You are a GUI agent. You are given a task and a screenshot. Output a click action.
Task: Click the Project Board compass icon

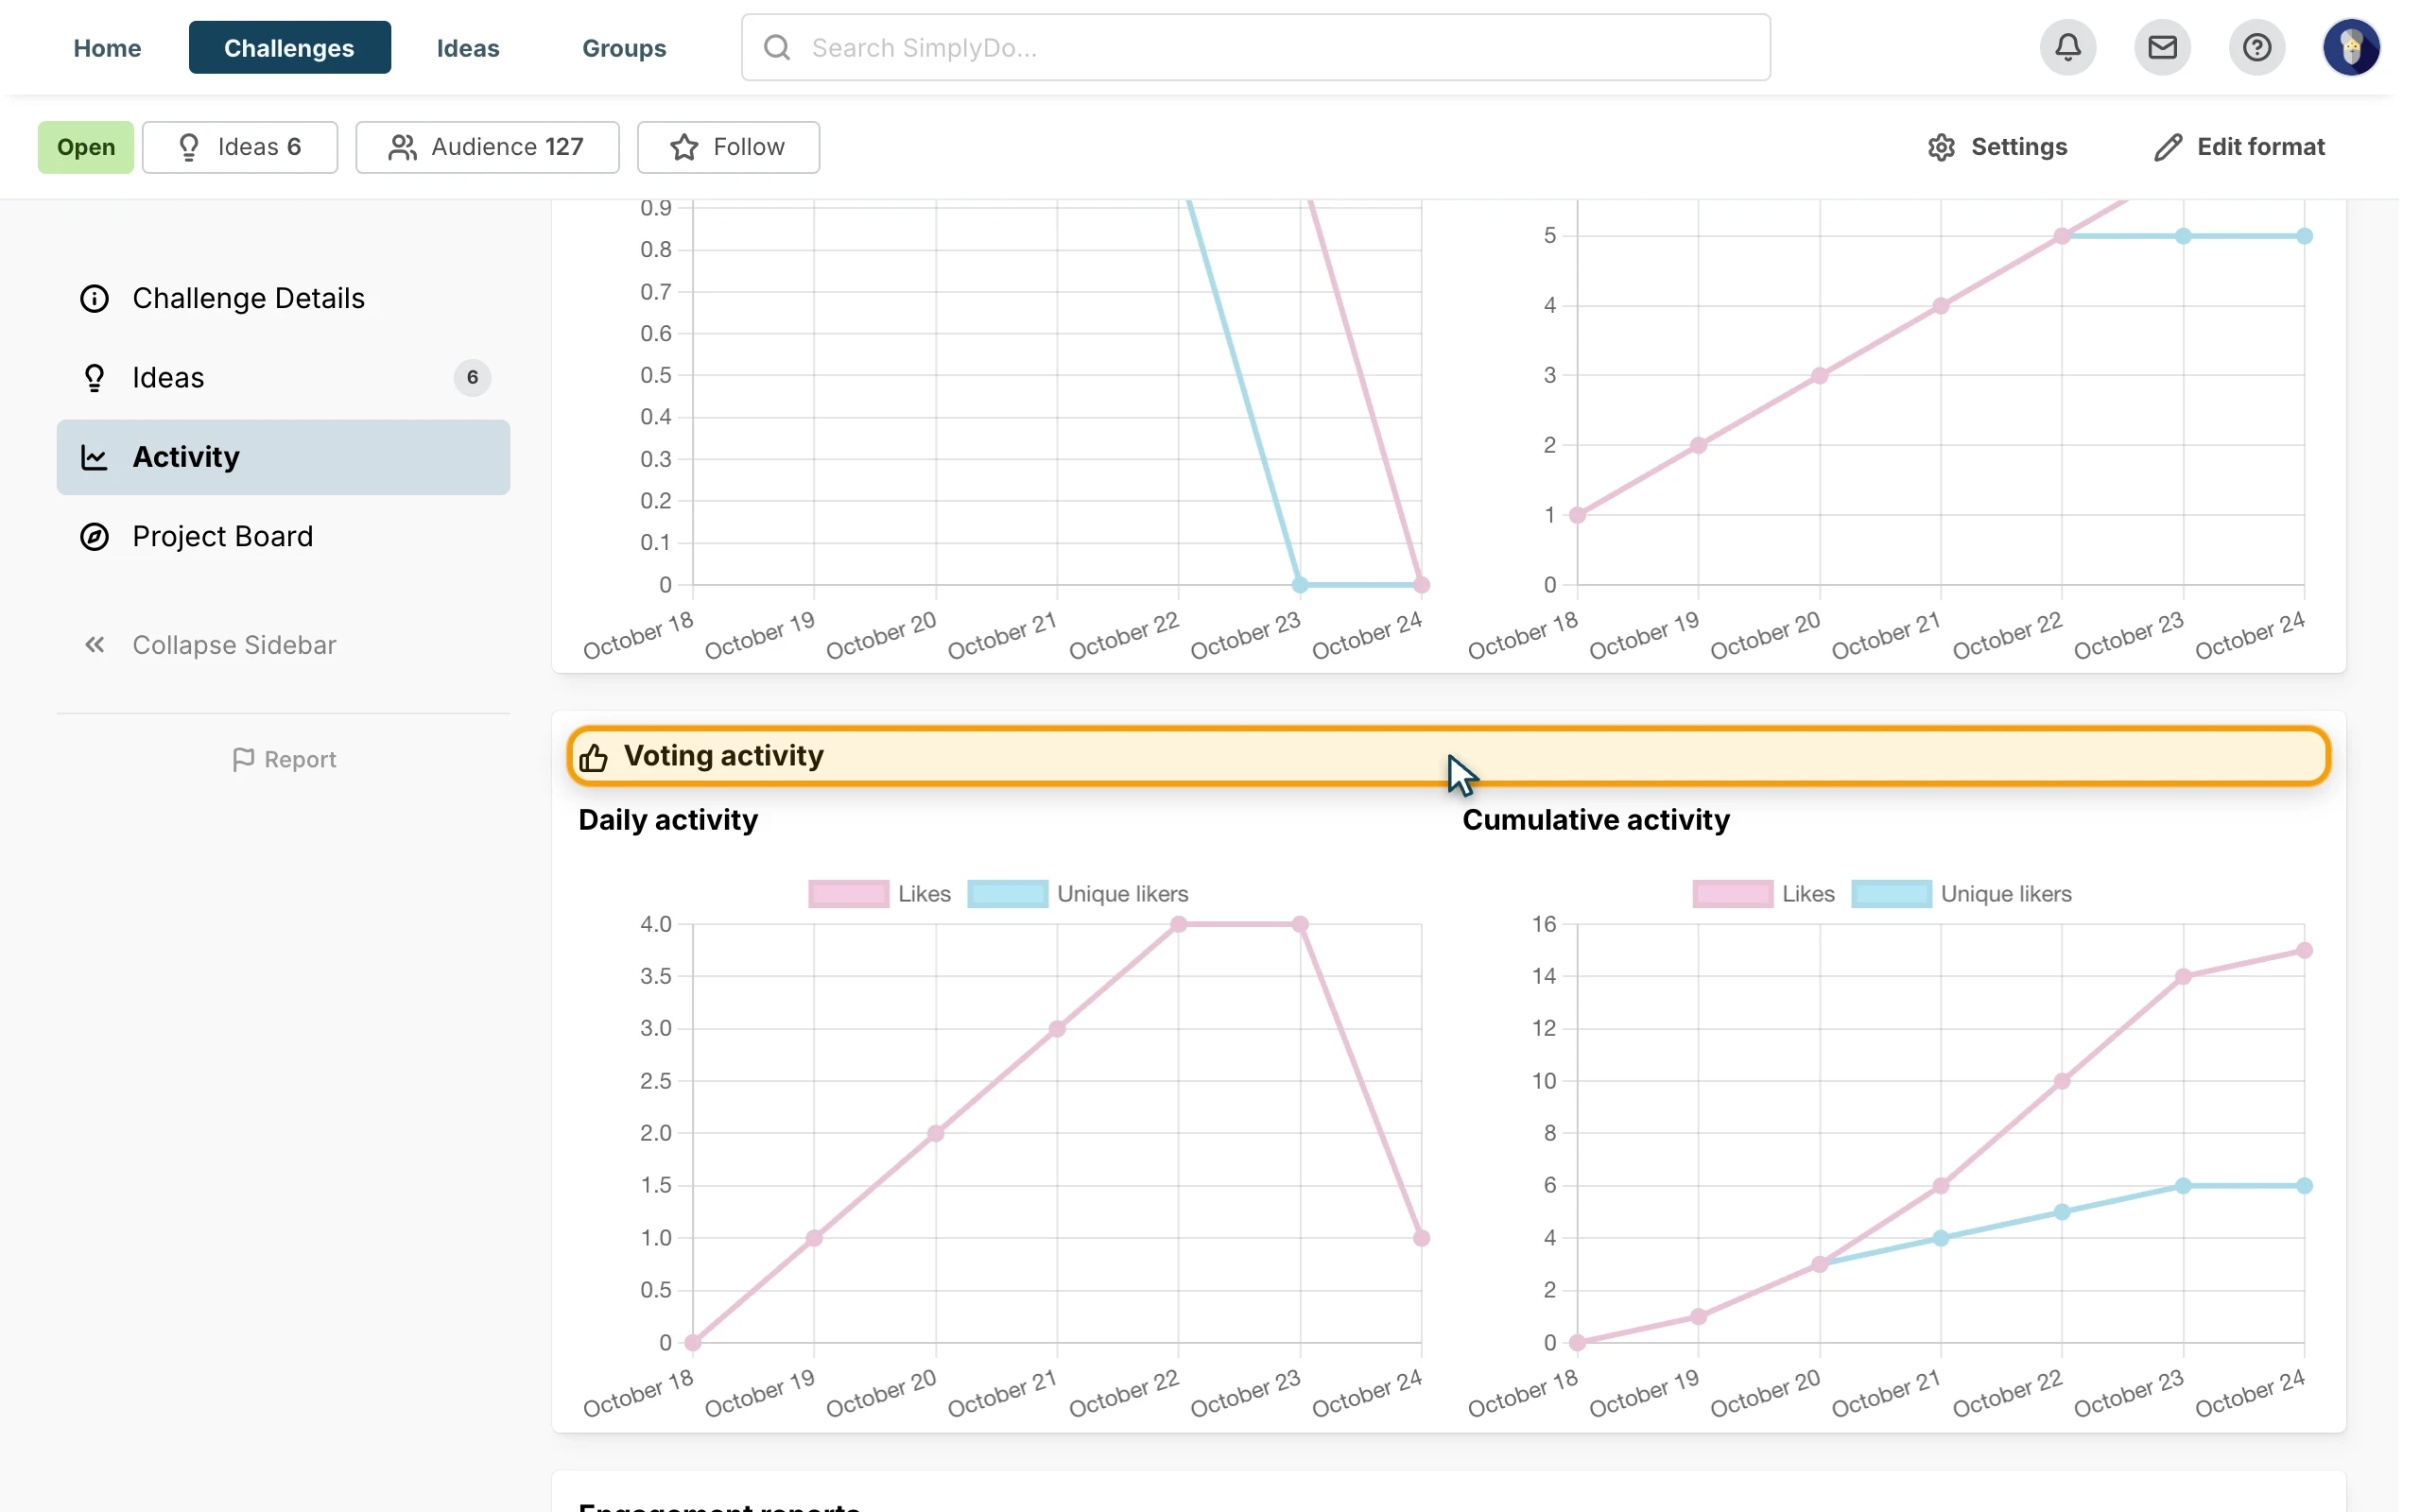(x=94, y=536)
